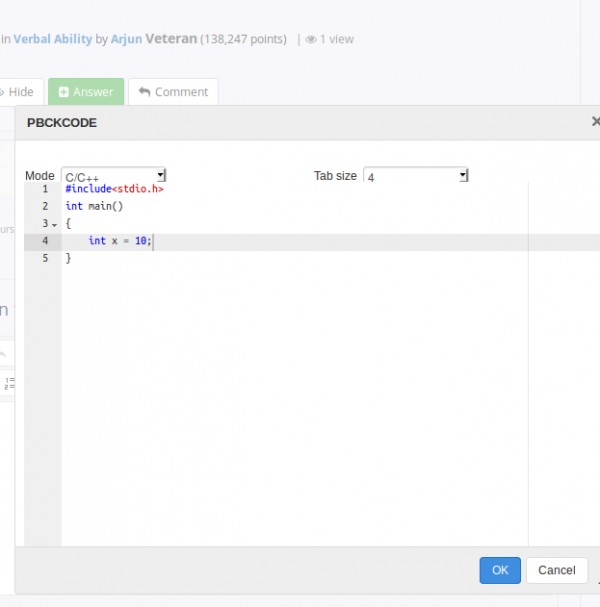Click the empty code editor area below the code
This screenshot has height=607, width=600.
click(290, 400)
